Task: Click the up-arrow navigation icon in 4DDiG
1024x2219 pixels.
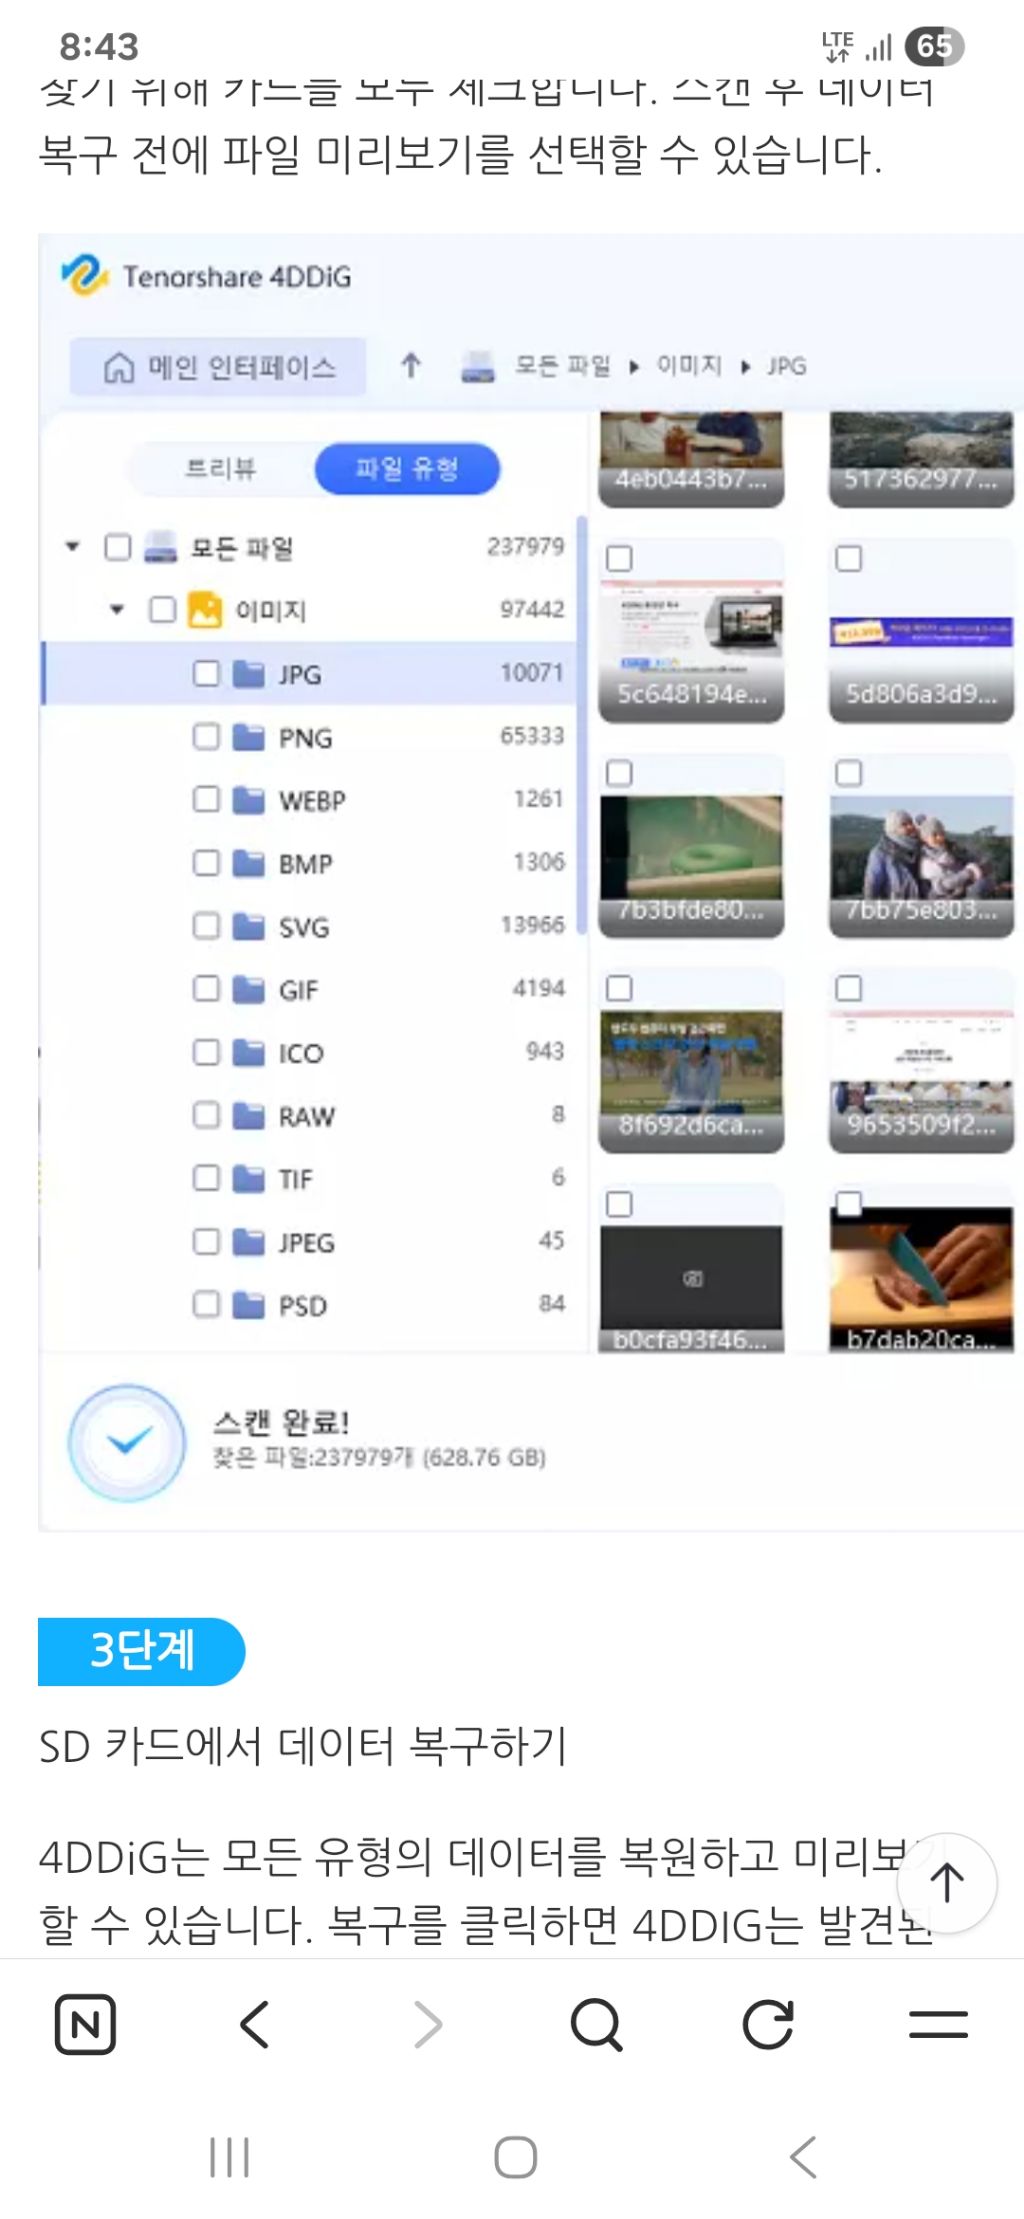Action: coord(411,366)
